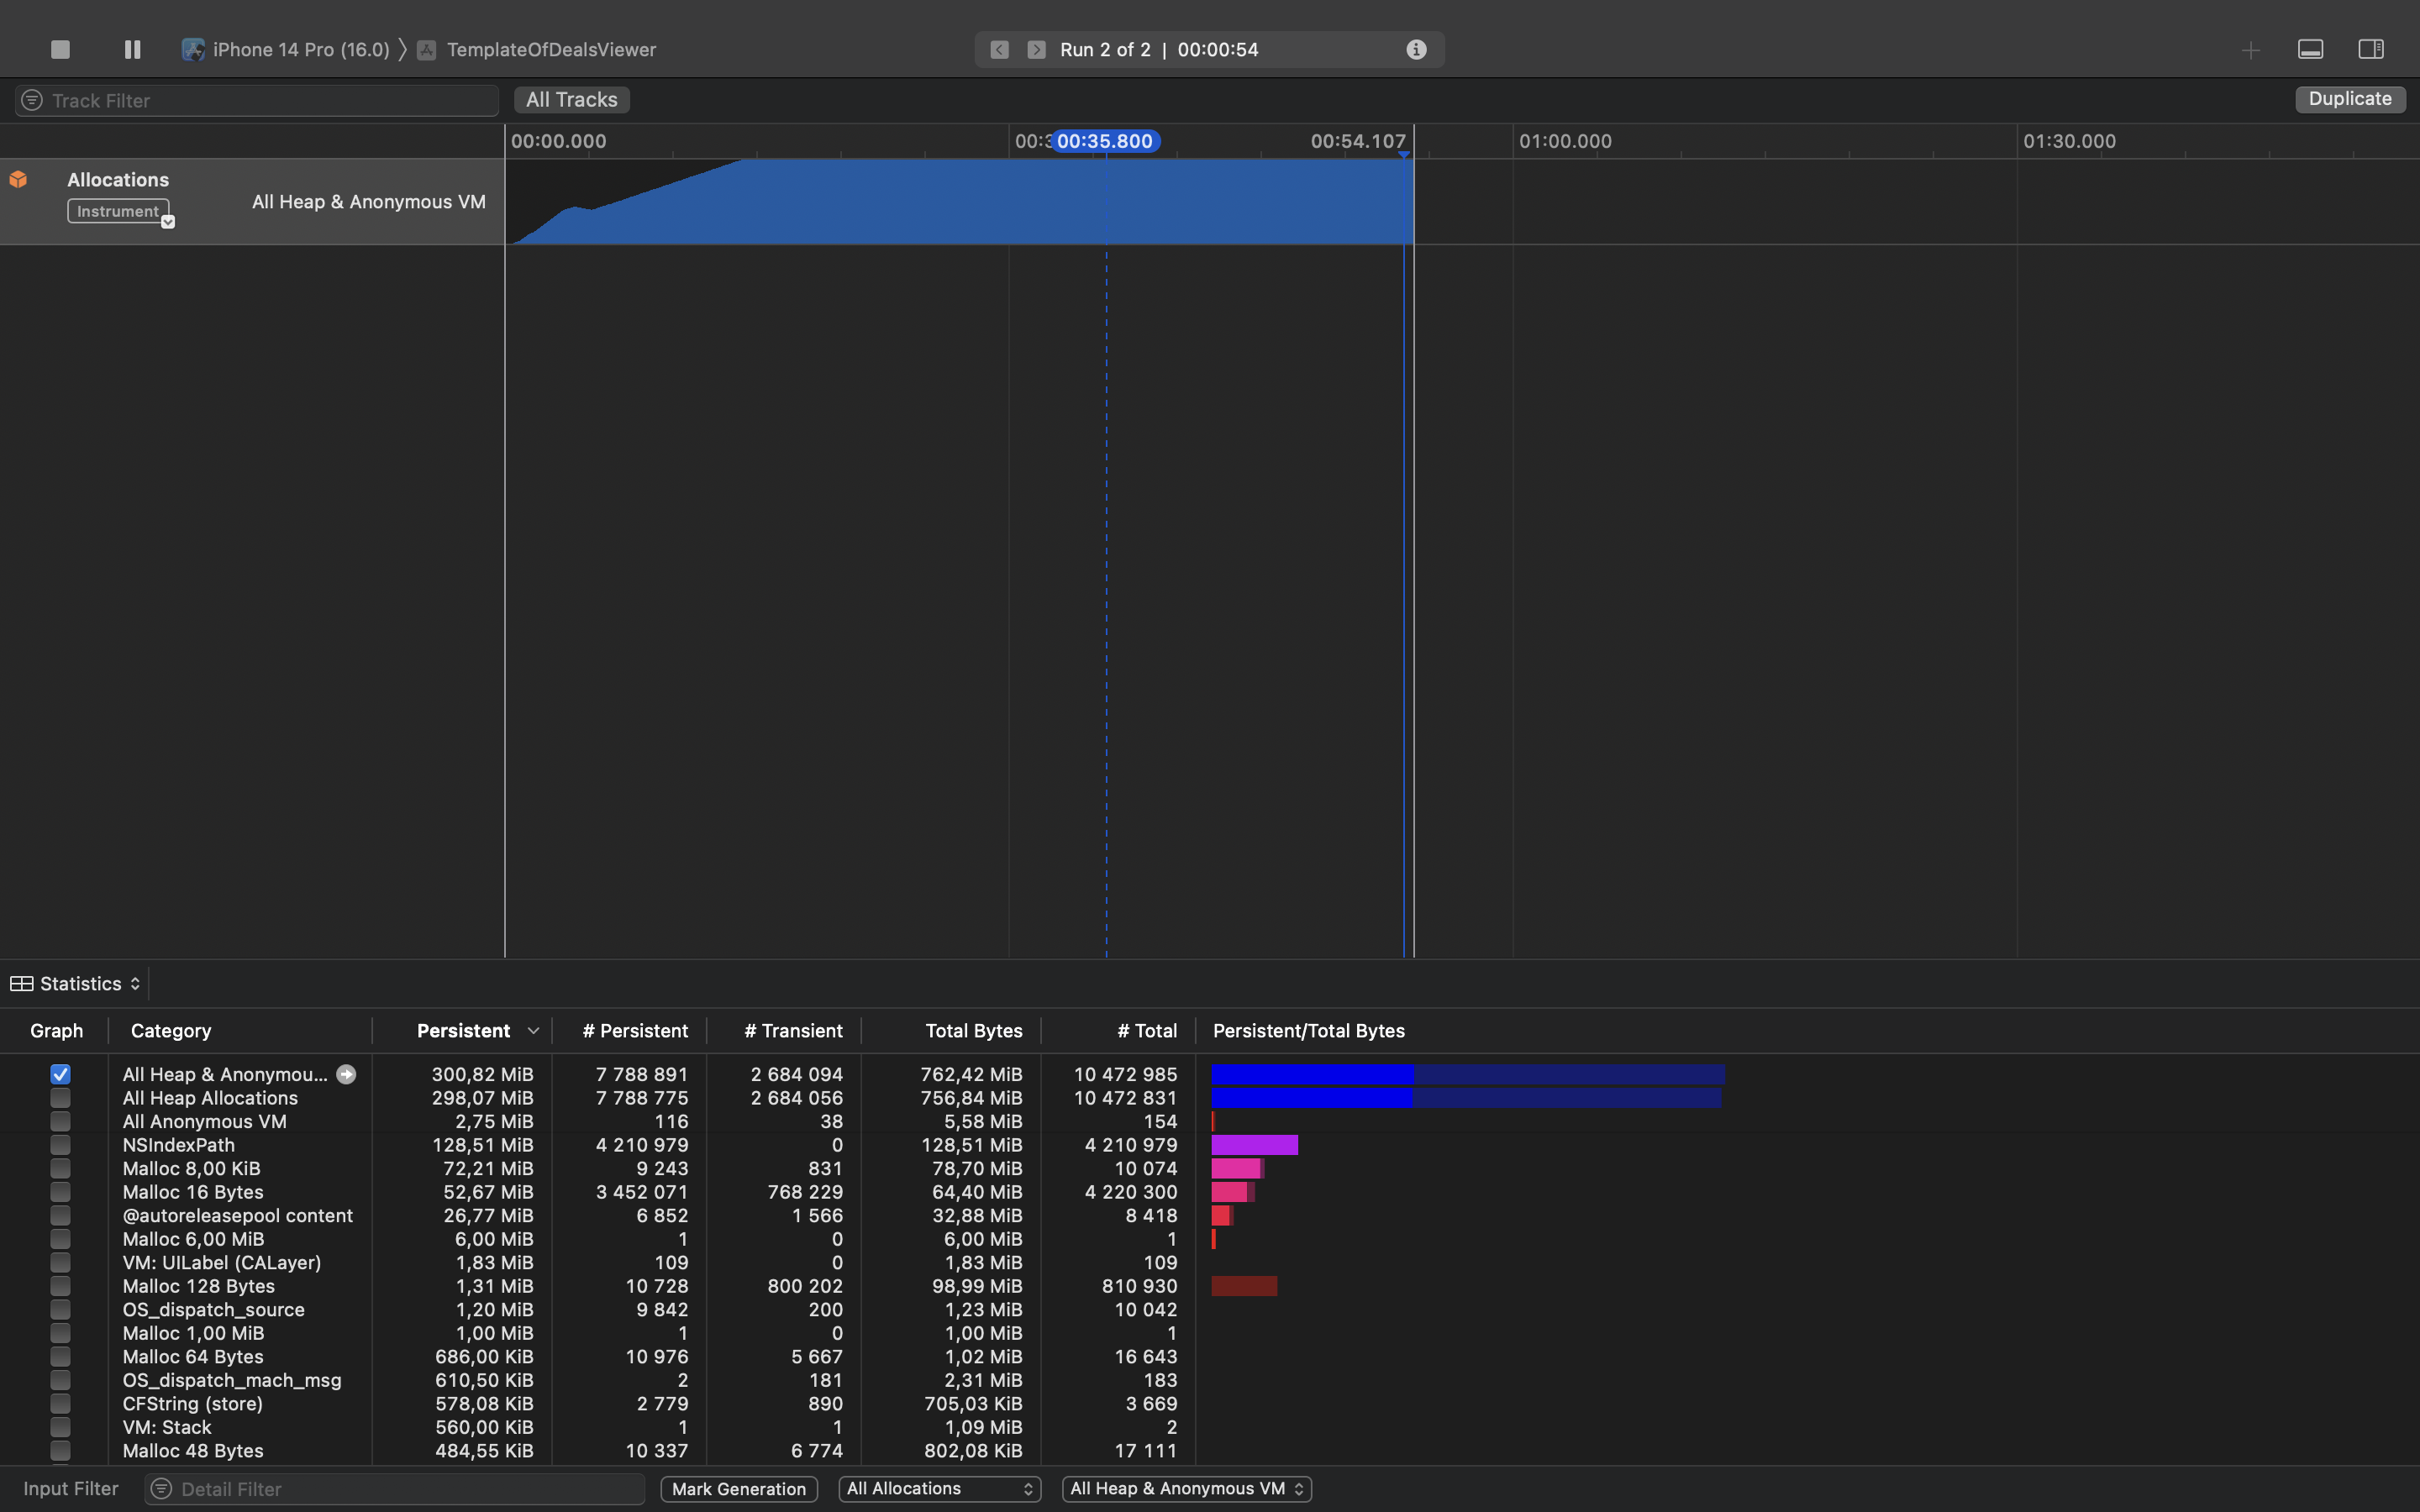Viewport: 2420px width, 1512px height.
Task: Select the NSIndexPath category row
Action: pyautogui.click(x=1210, y=1144)
